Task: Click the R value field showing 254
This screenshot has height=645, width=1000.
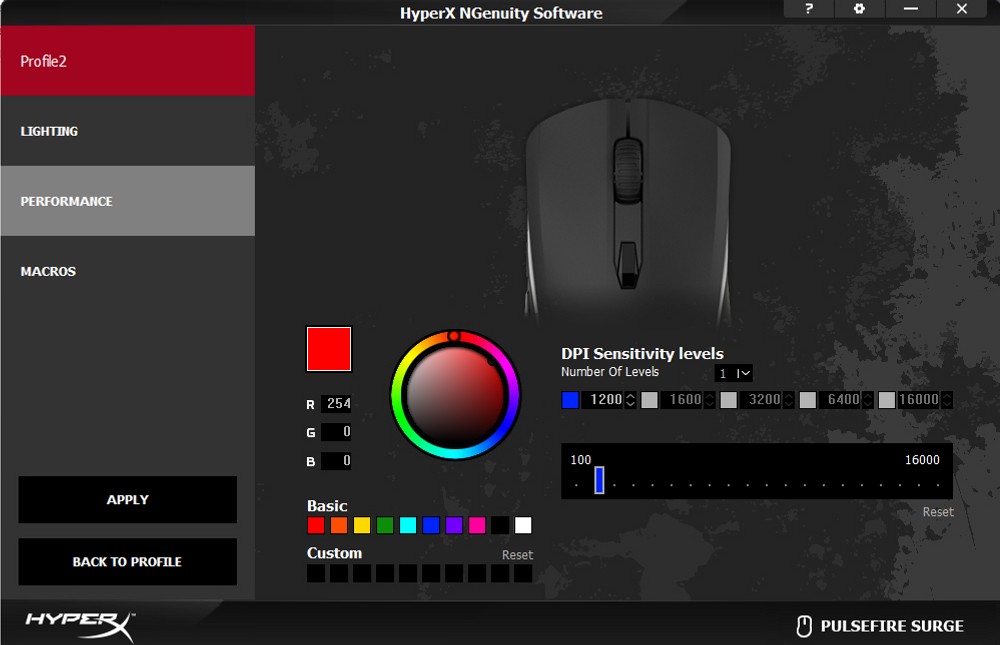Action: click(x=336, y=403)
